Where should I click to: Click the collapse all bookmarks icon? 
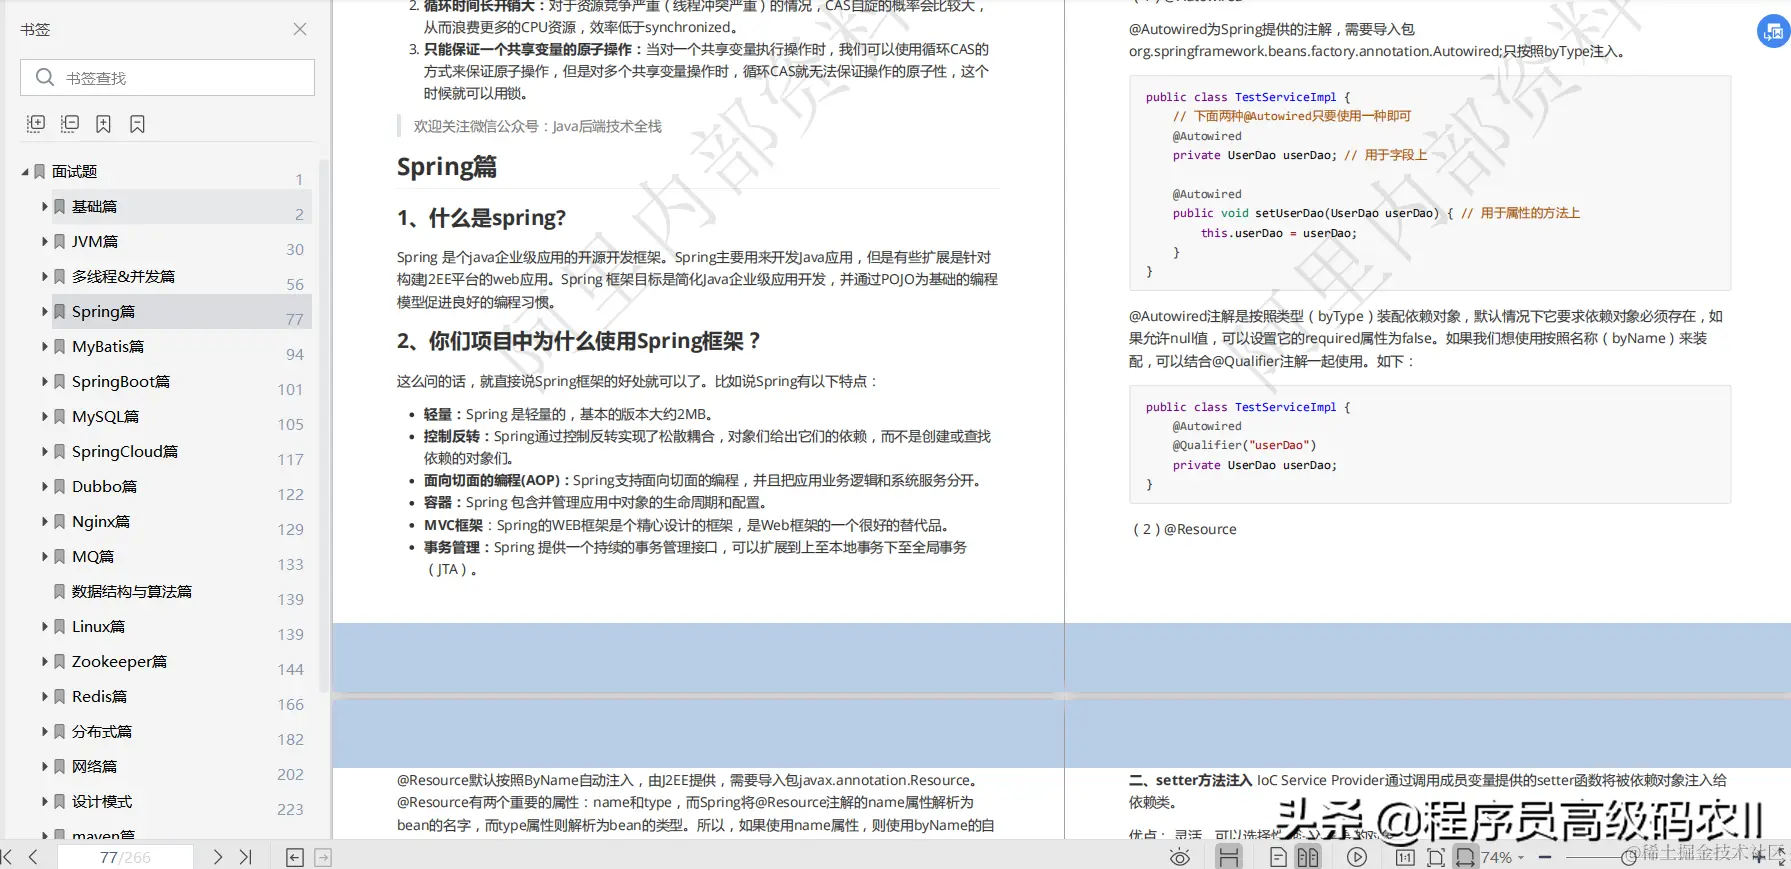point(70,124)
